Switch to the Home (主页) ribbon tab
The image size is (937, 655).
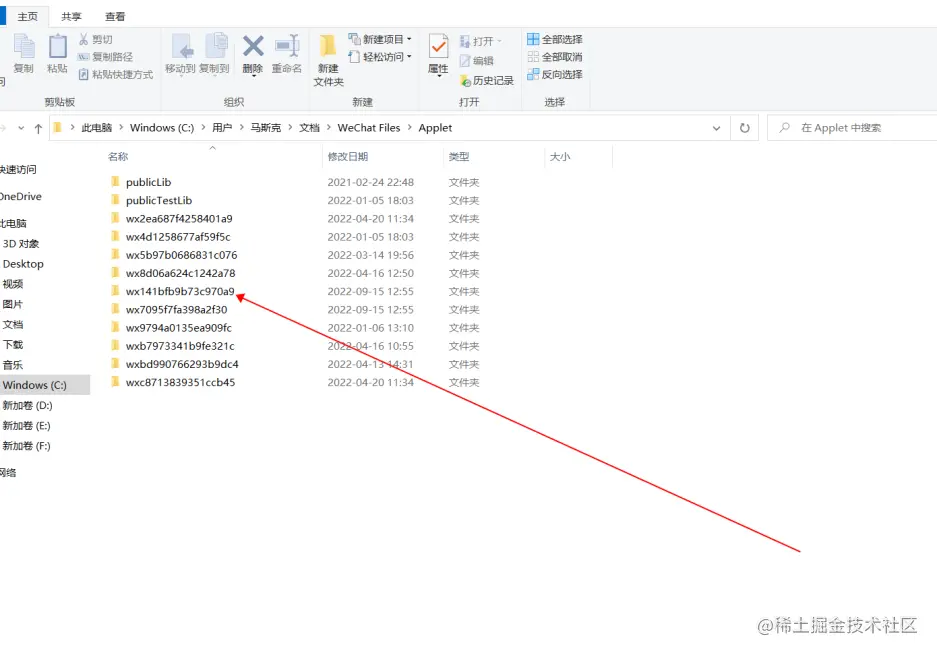27,16
